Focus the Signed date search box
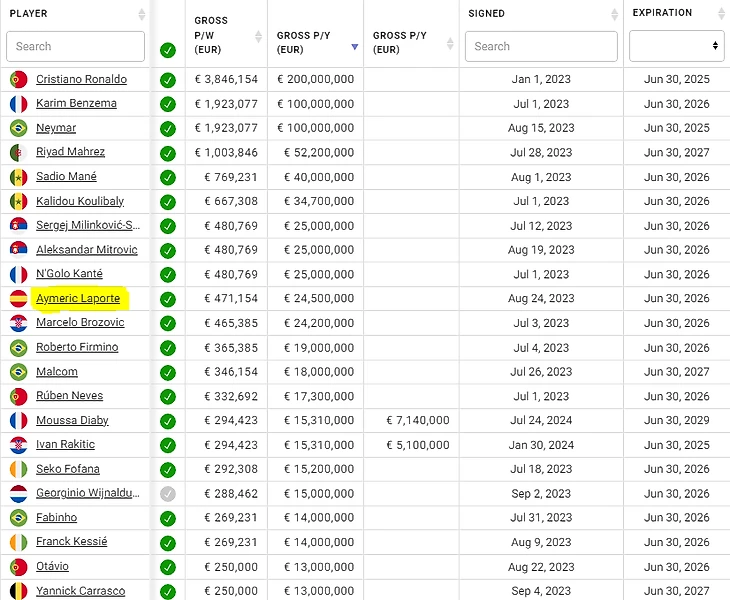Viewport: 730px width, 600px height. (x=542, y=46)
